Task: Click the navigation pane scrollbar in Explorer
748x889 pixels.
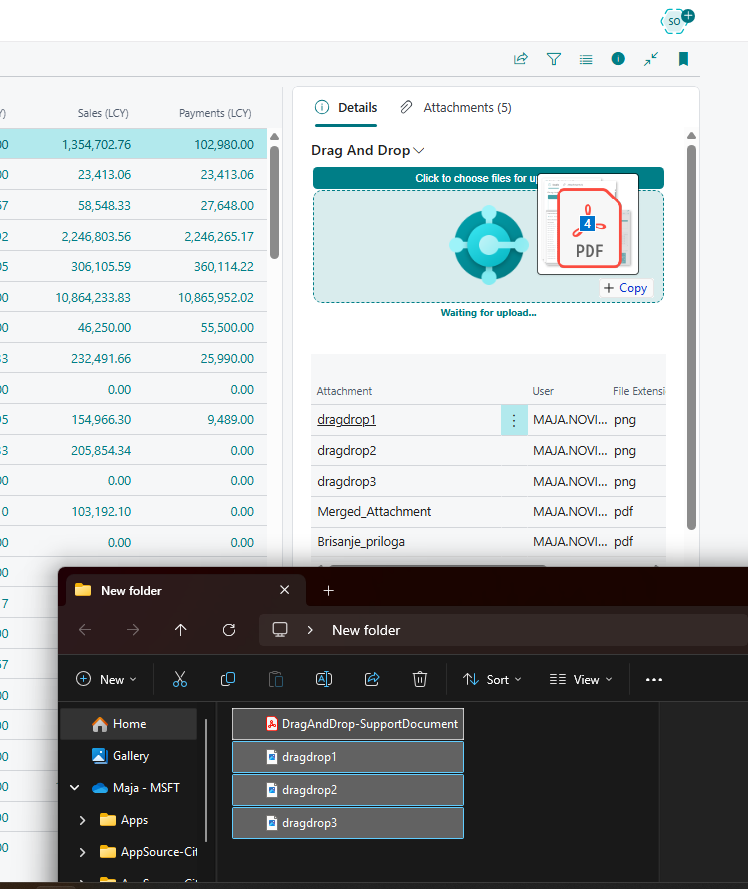Action: [206, 780]
